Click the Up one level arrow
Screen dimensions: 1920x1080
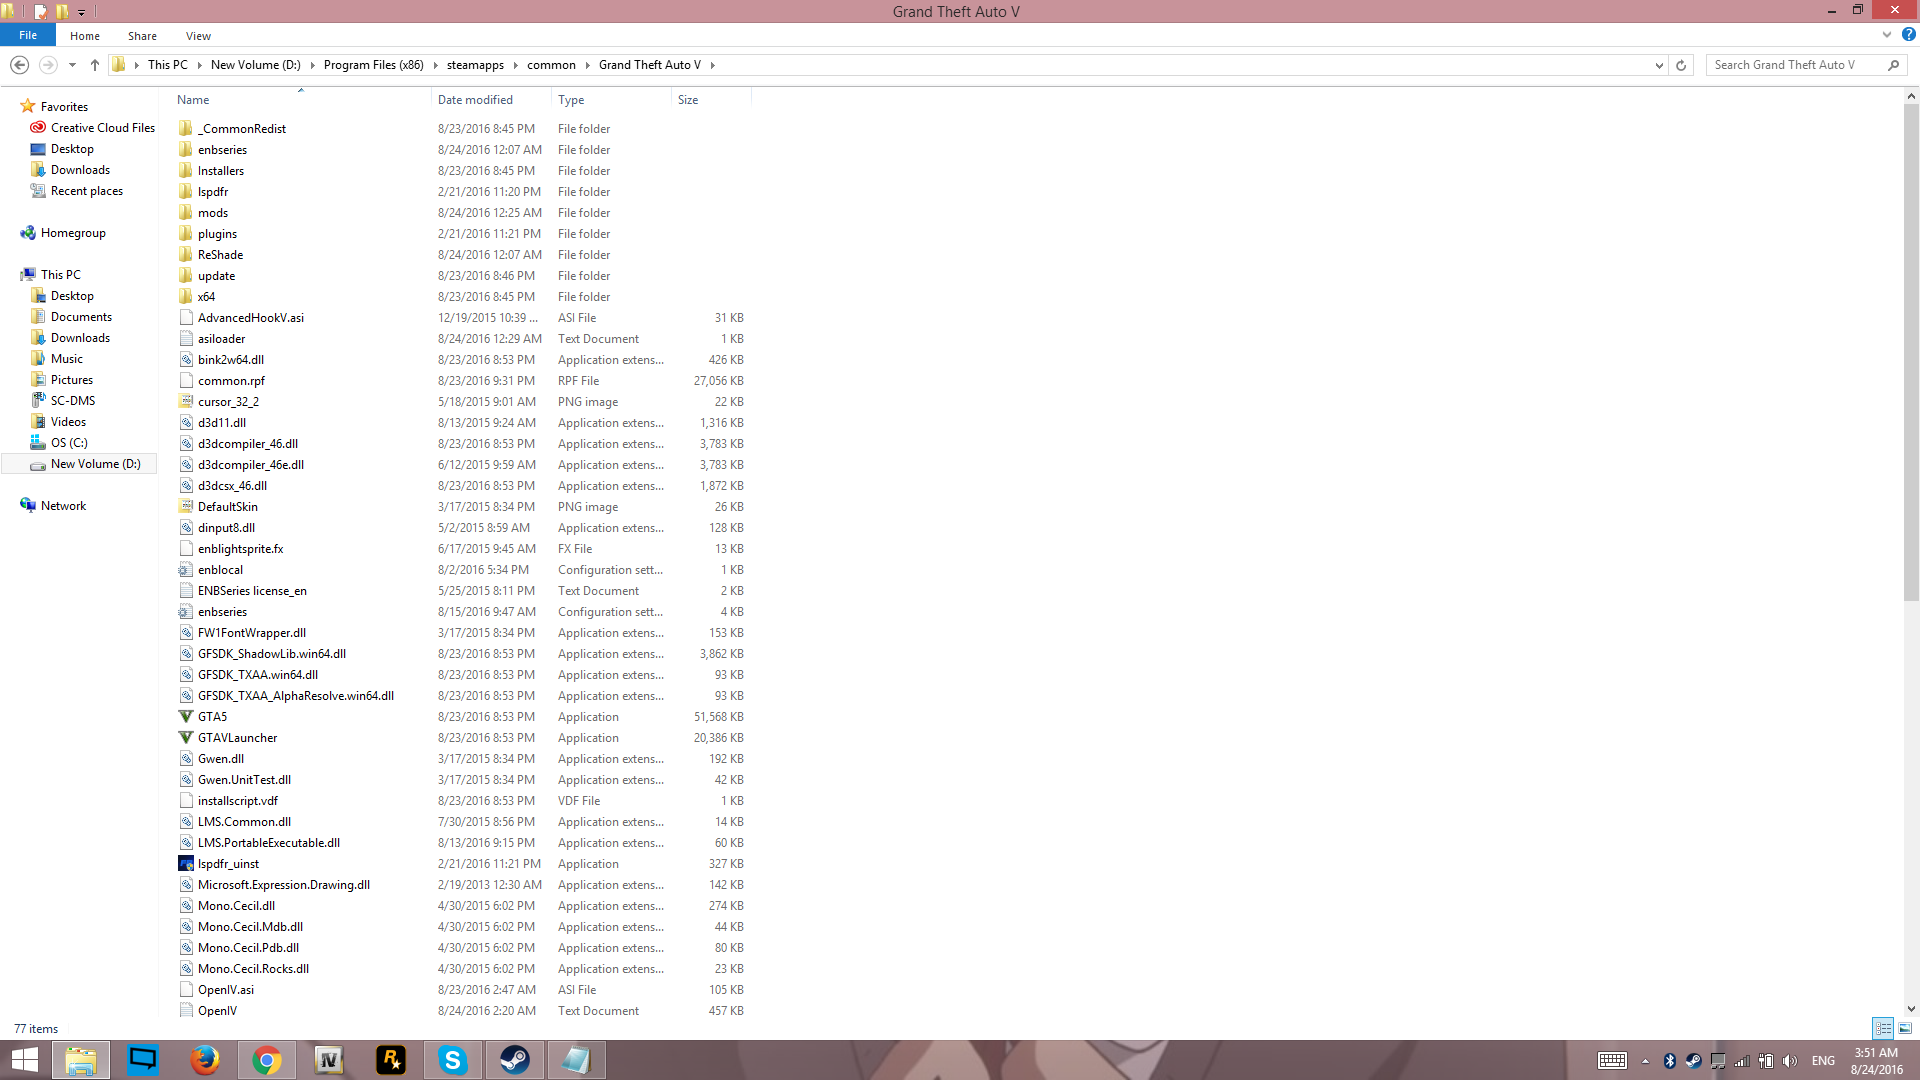tap(95, 65)
